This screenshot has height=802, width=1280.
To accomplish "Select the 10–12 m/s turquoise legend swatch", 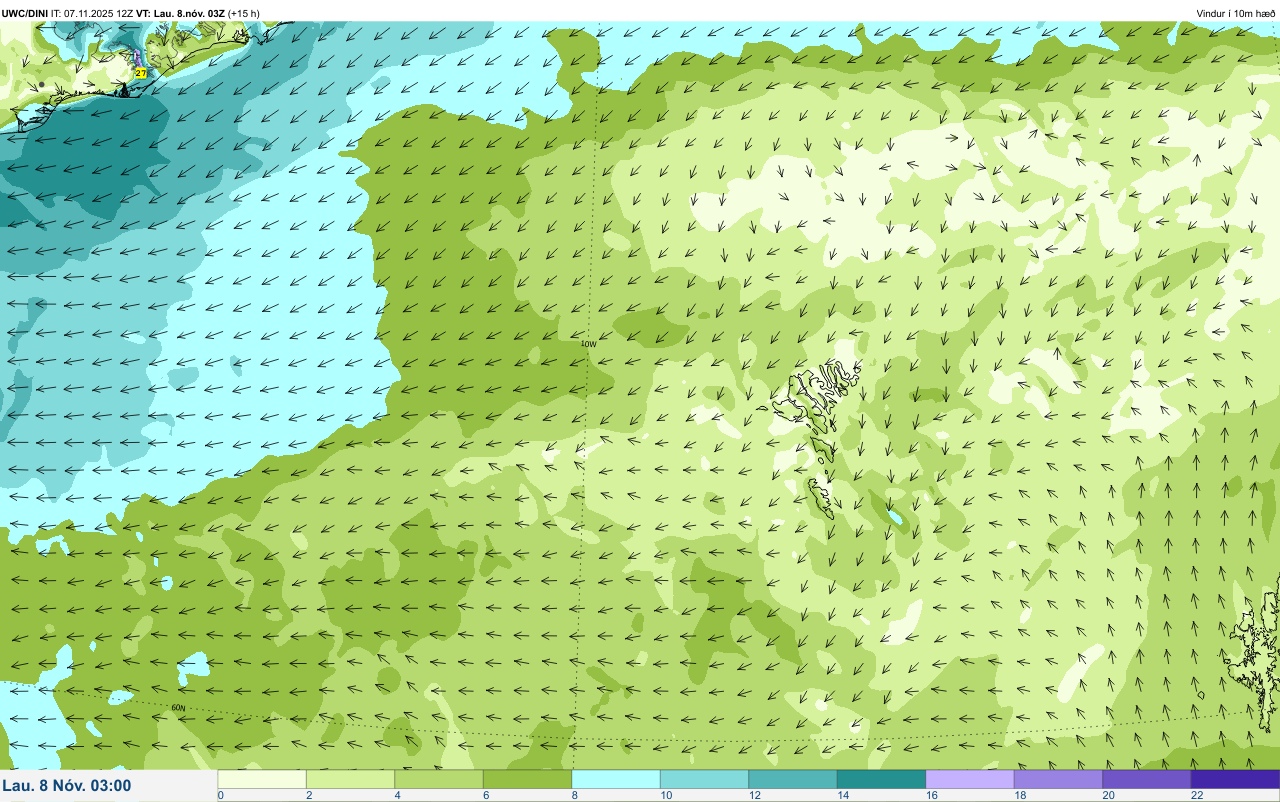I will 704,779.
